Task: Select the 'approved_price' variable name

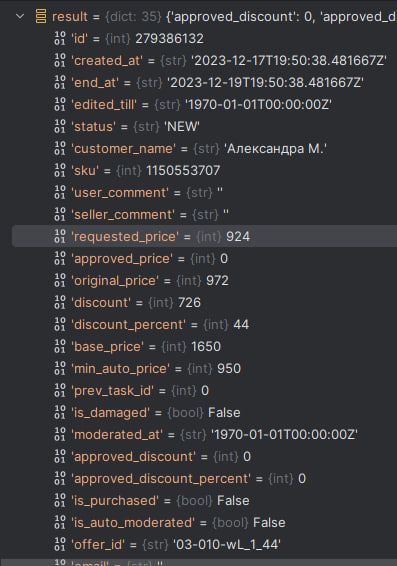Action: (123, 259)
